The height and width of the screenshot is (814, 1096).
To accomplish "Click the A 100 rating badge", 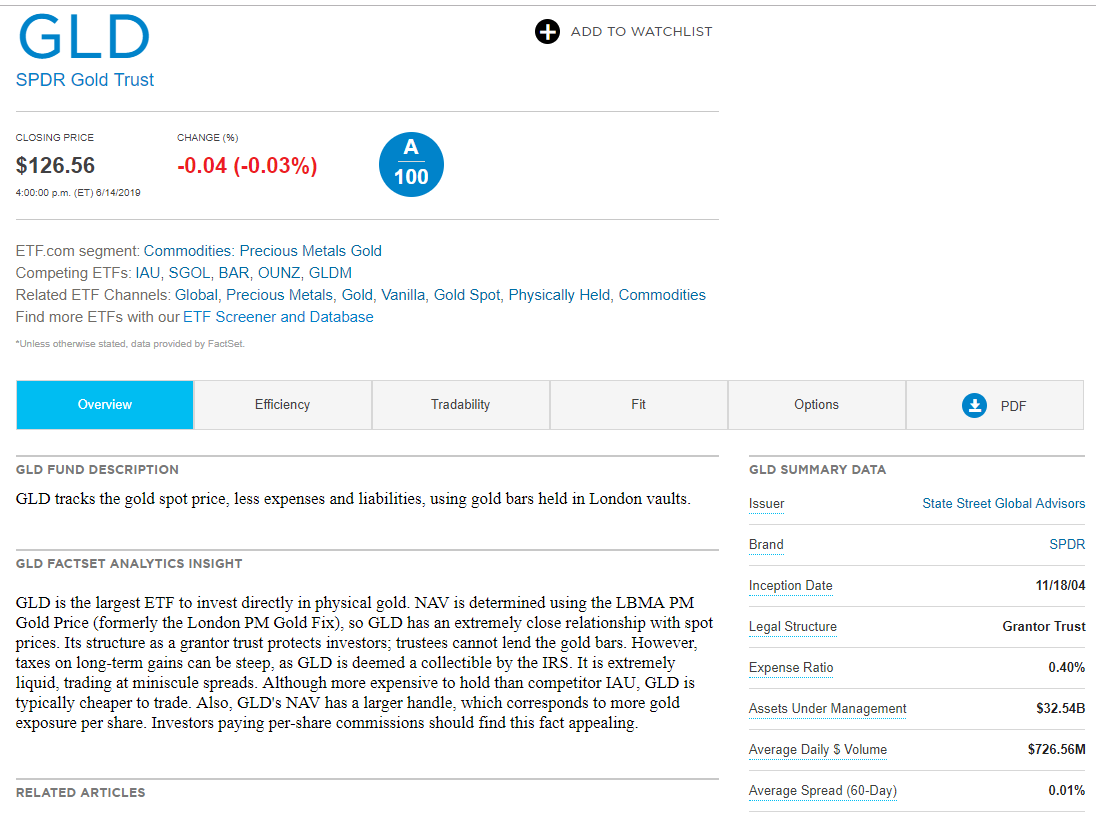I will coord(411,164).
